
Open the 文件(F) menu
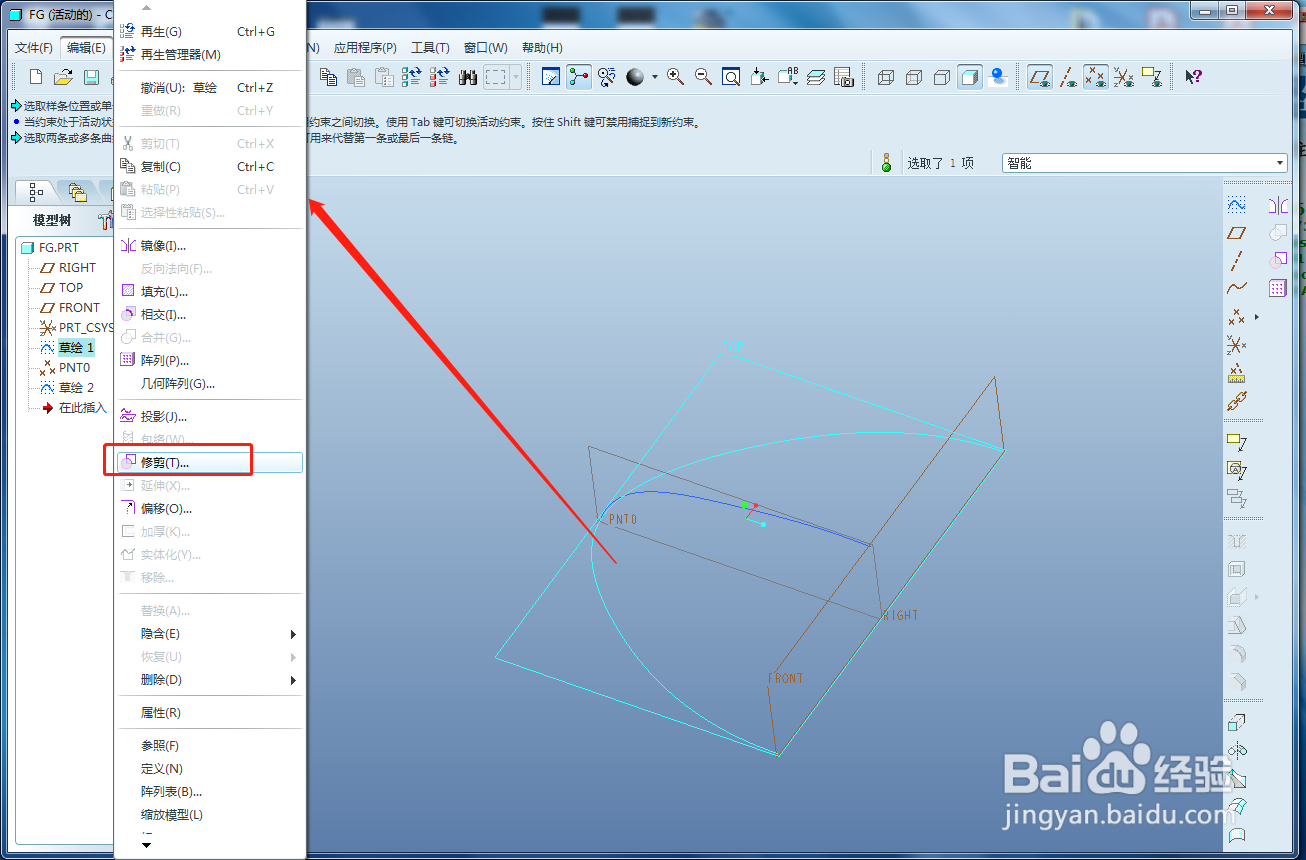[x=34, y=48]
